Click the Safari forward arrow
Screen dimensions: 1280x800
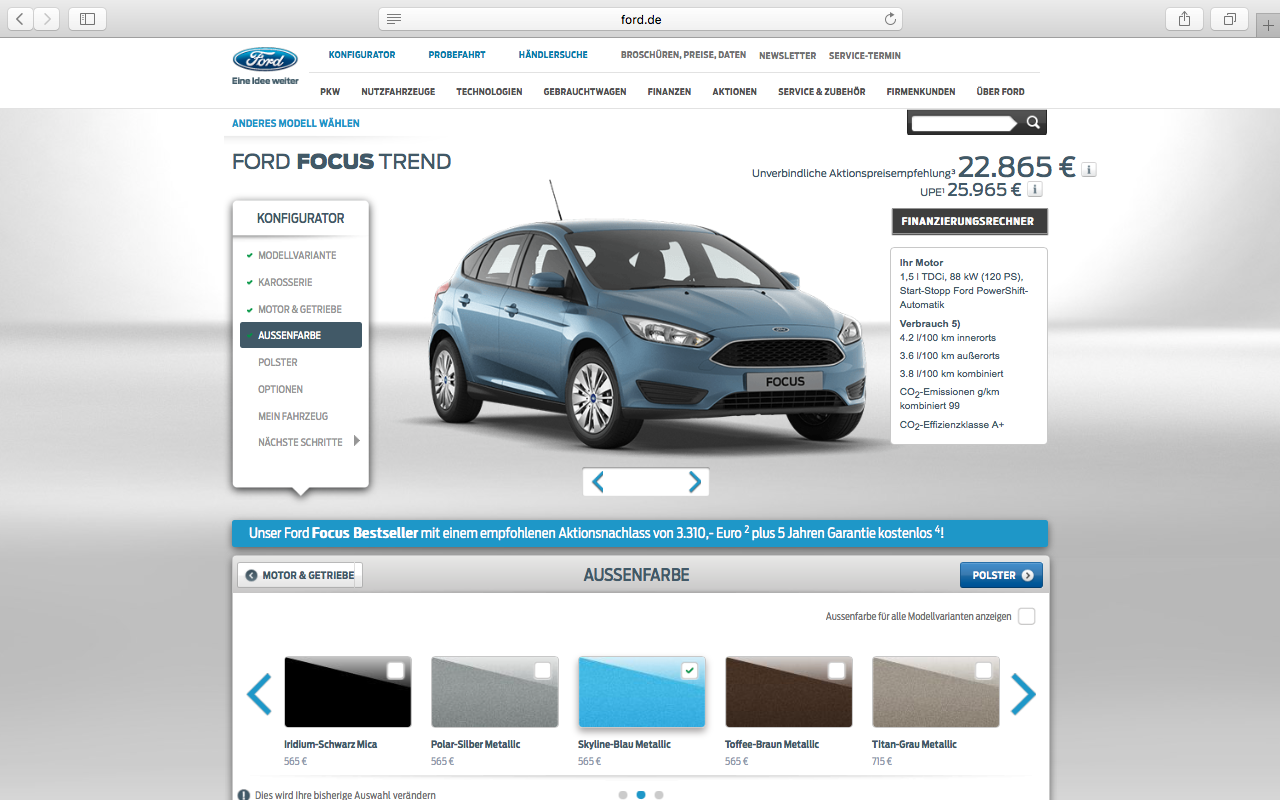(x=47, y=19)
